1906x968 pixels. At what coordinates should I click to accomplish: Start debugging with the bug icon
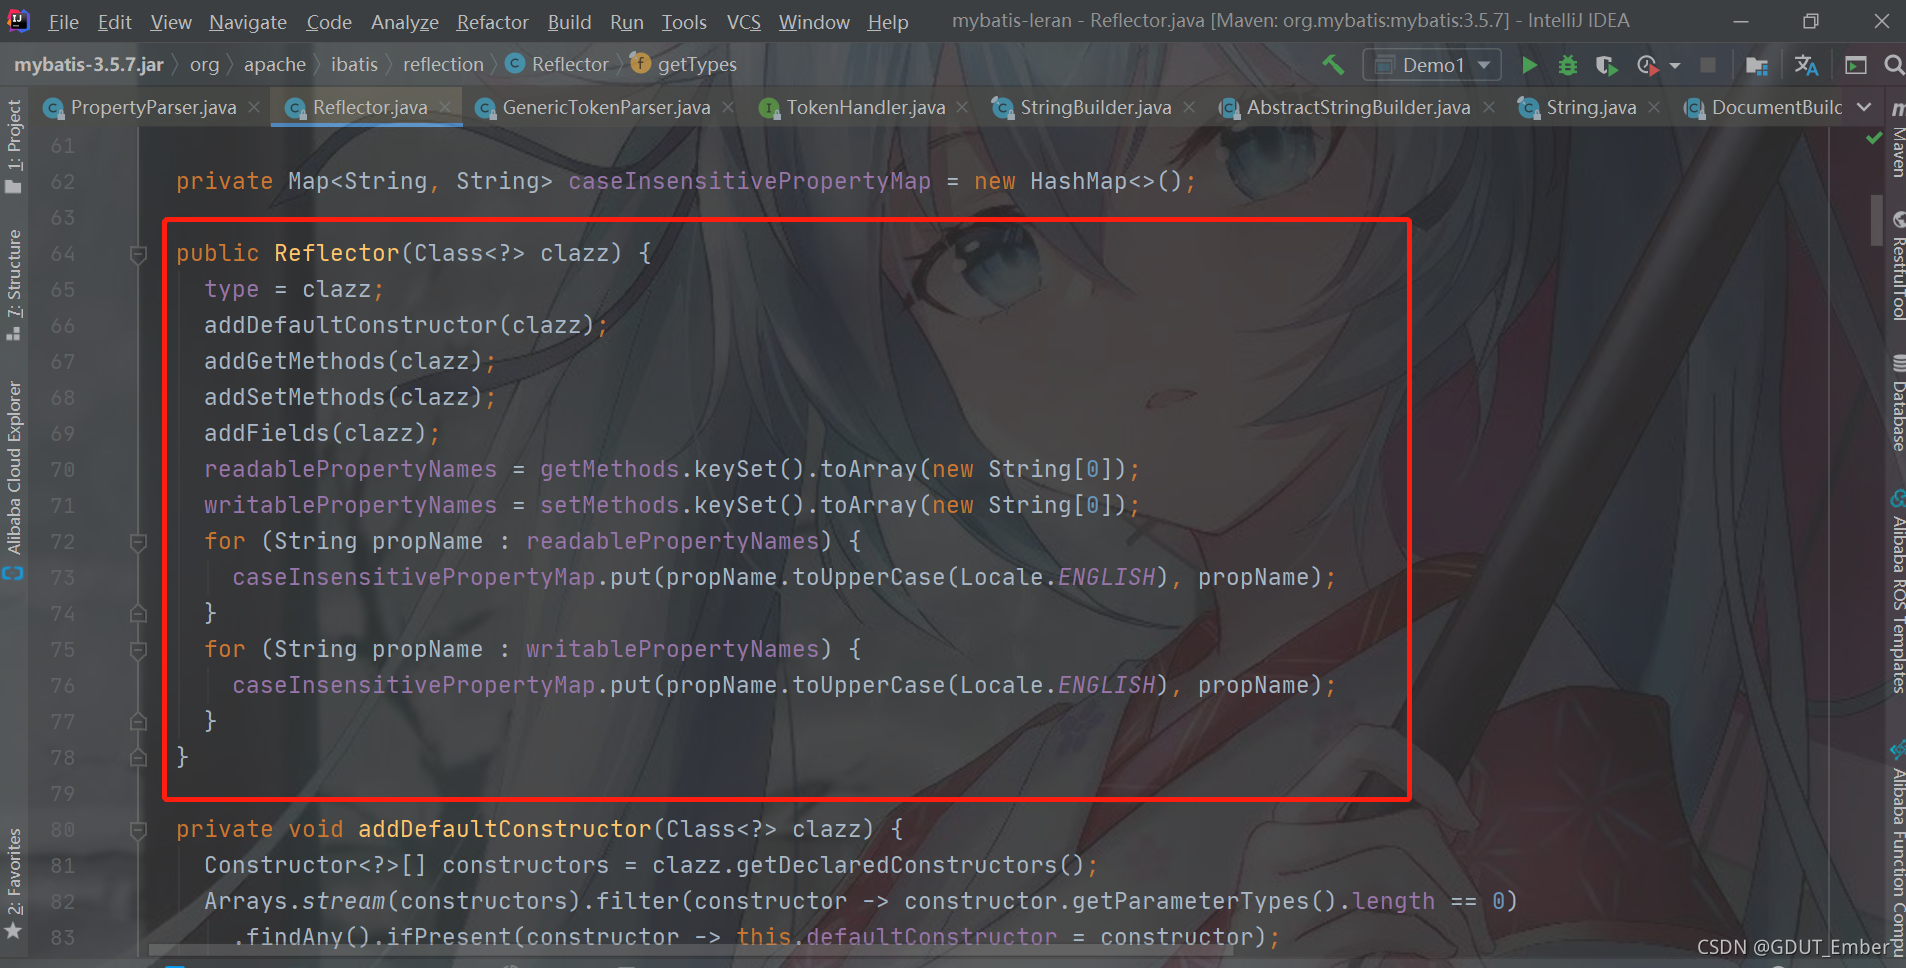coord(1567,65)
